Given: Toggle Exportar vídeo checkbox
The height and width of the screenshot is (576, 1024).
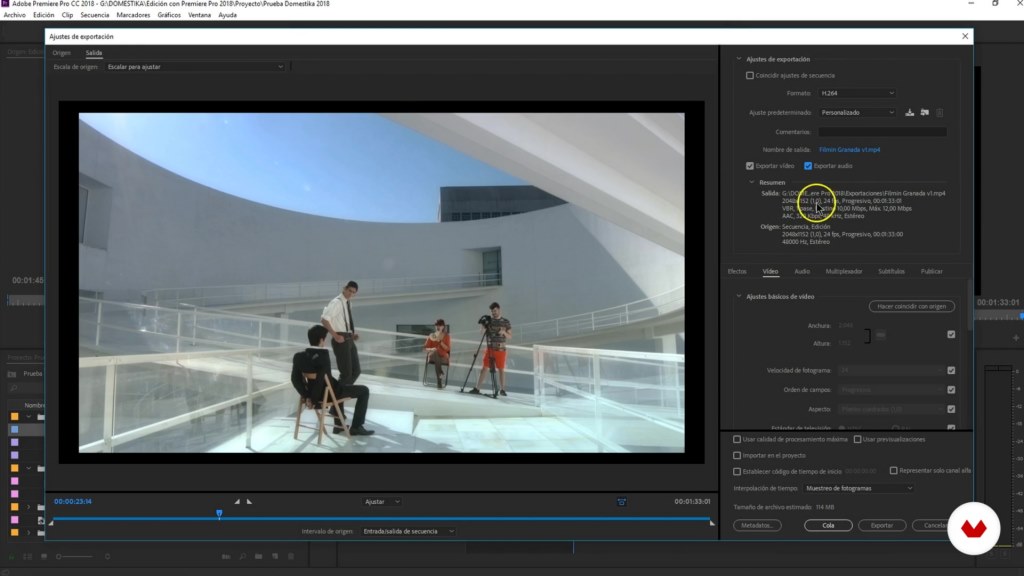Looking at the screenshot, I should tap(750, 166).
